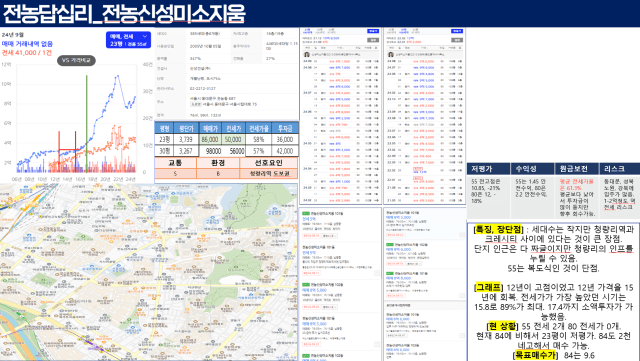Click the small square icon on the first right listing card
This screenshot has height=361, width=640.
click(462, 235)
